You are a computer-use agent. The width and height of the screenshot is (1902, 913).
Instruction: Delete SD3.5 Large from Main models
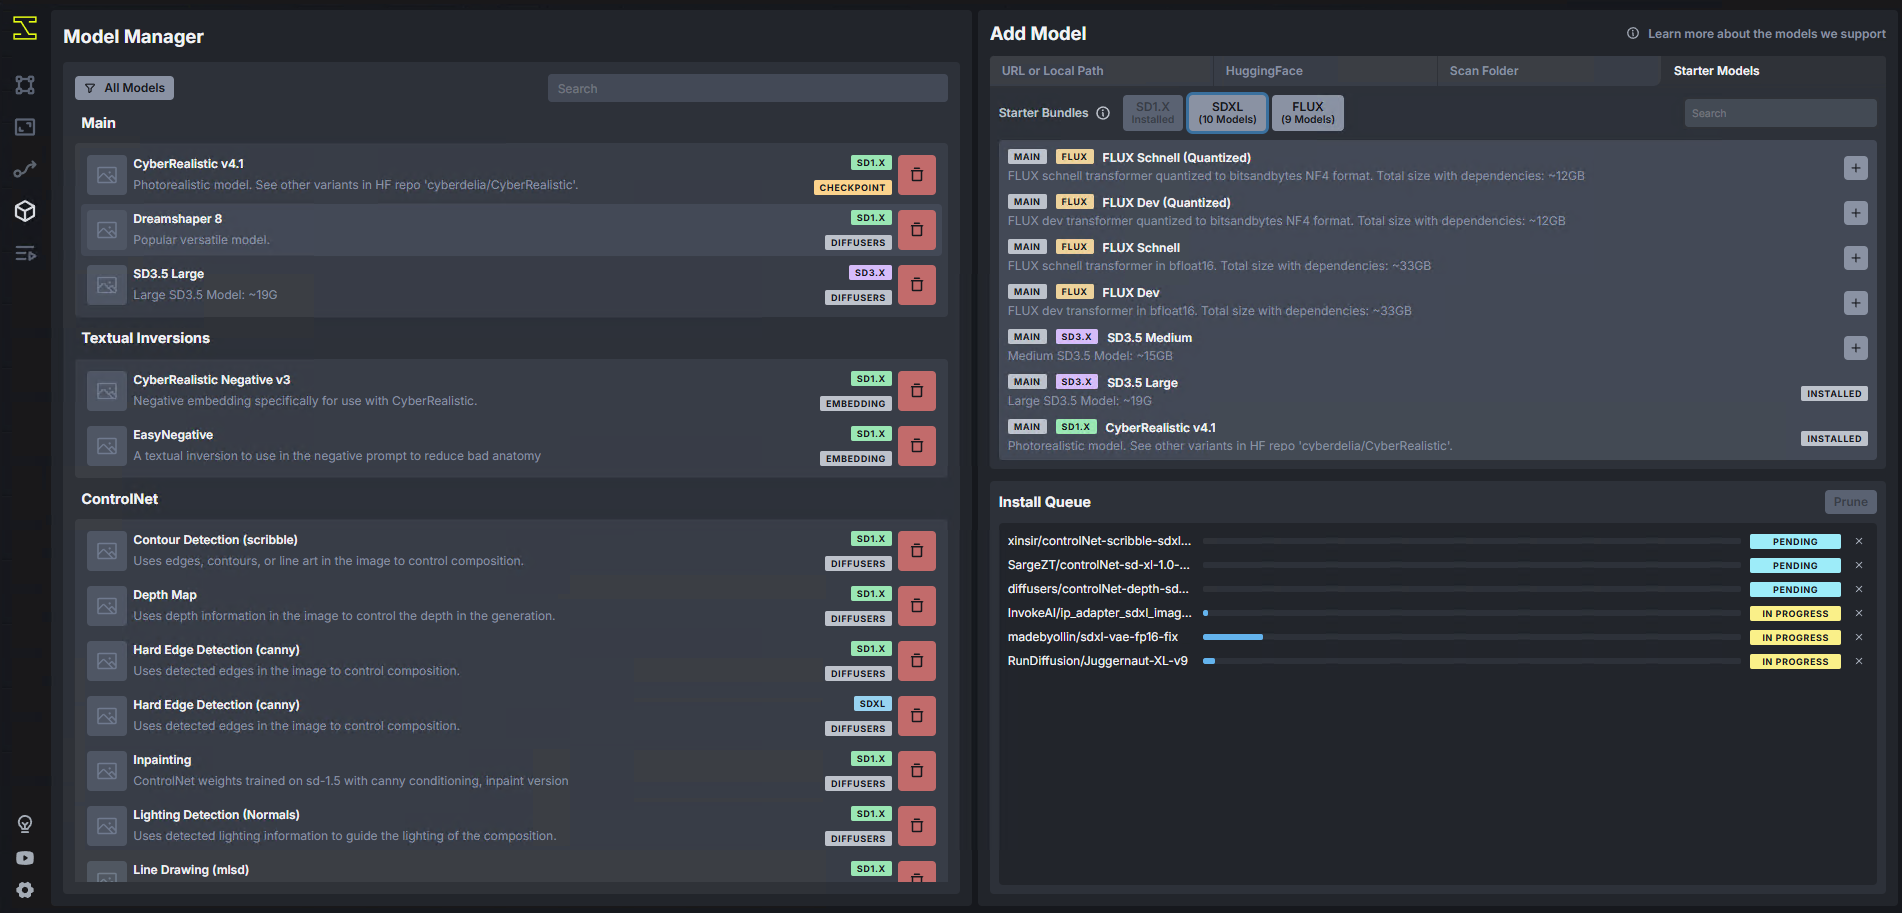(917, 285)
